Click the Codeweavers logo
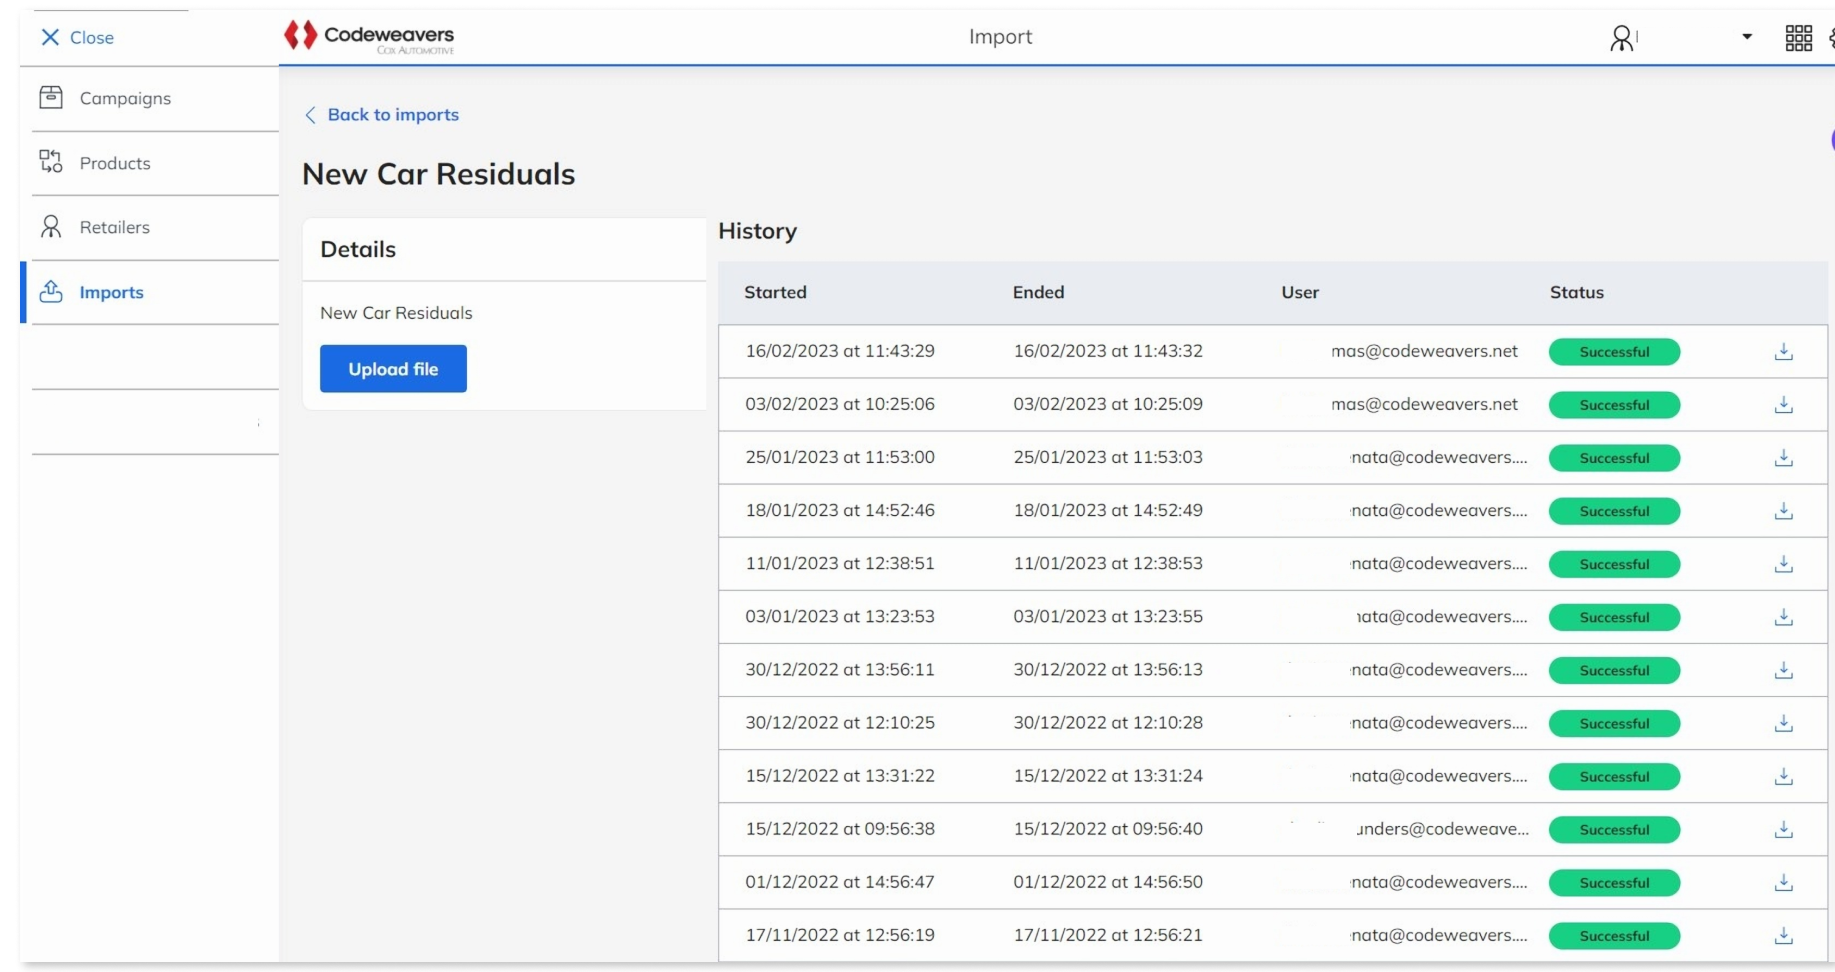Screen dimensions: 1835x972 pos(369,36)
